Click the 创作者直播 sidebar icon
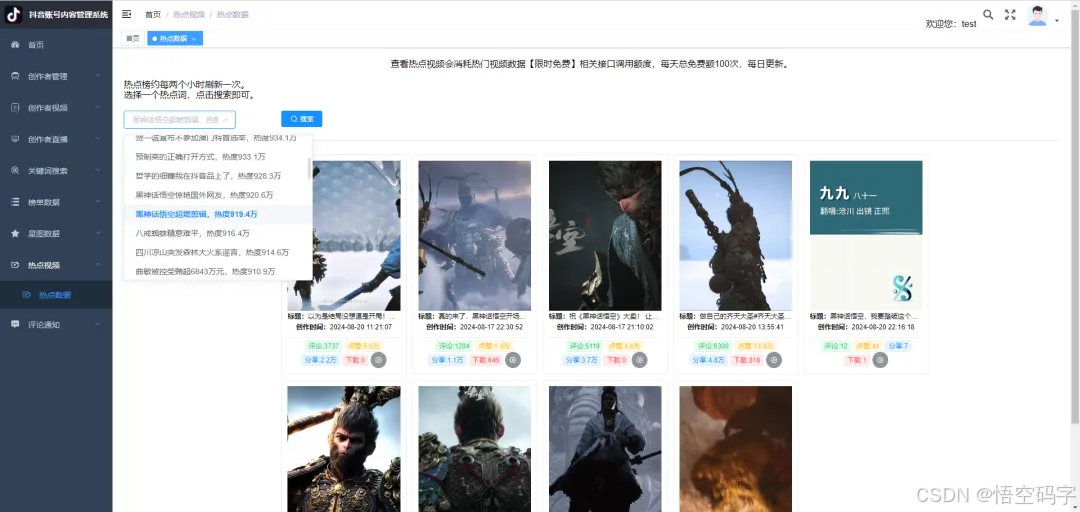 [15, 139]
